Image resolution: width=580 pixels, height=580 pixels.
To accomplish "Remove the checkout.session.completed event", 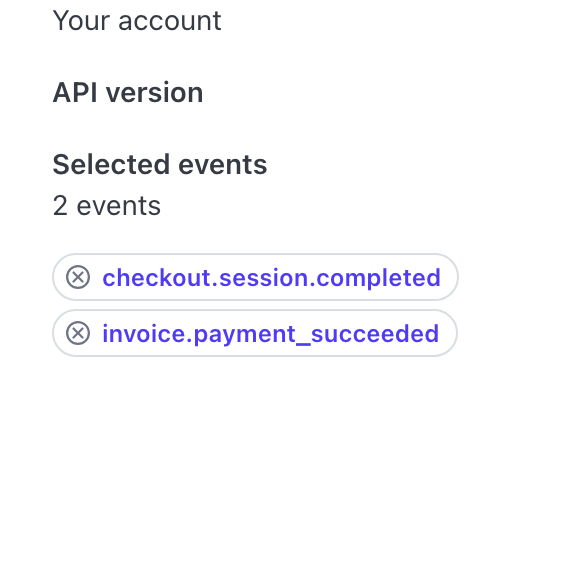I will [x=78, y=277].
